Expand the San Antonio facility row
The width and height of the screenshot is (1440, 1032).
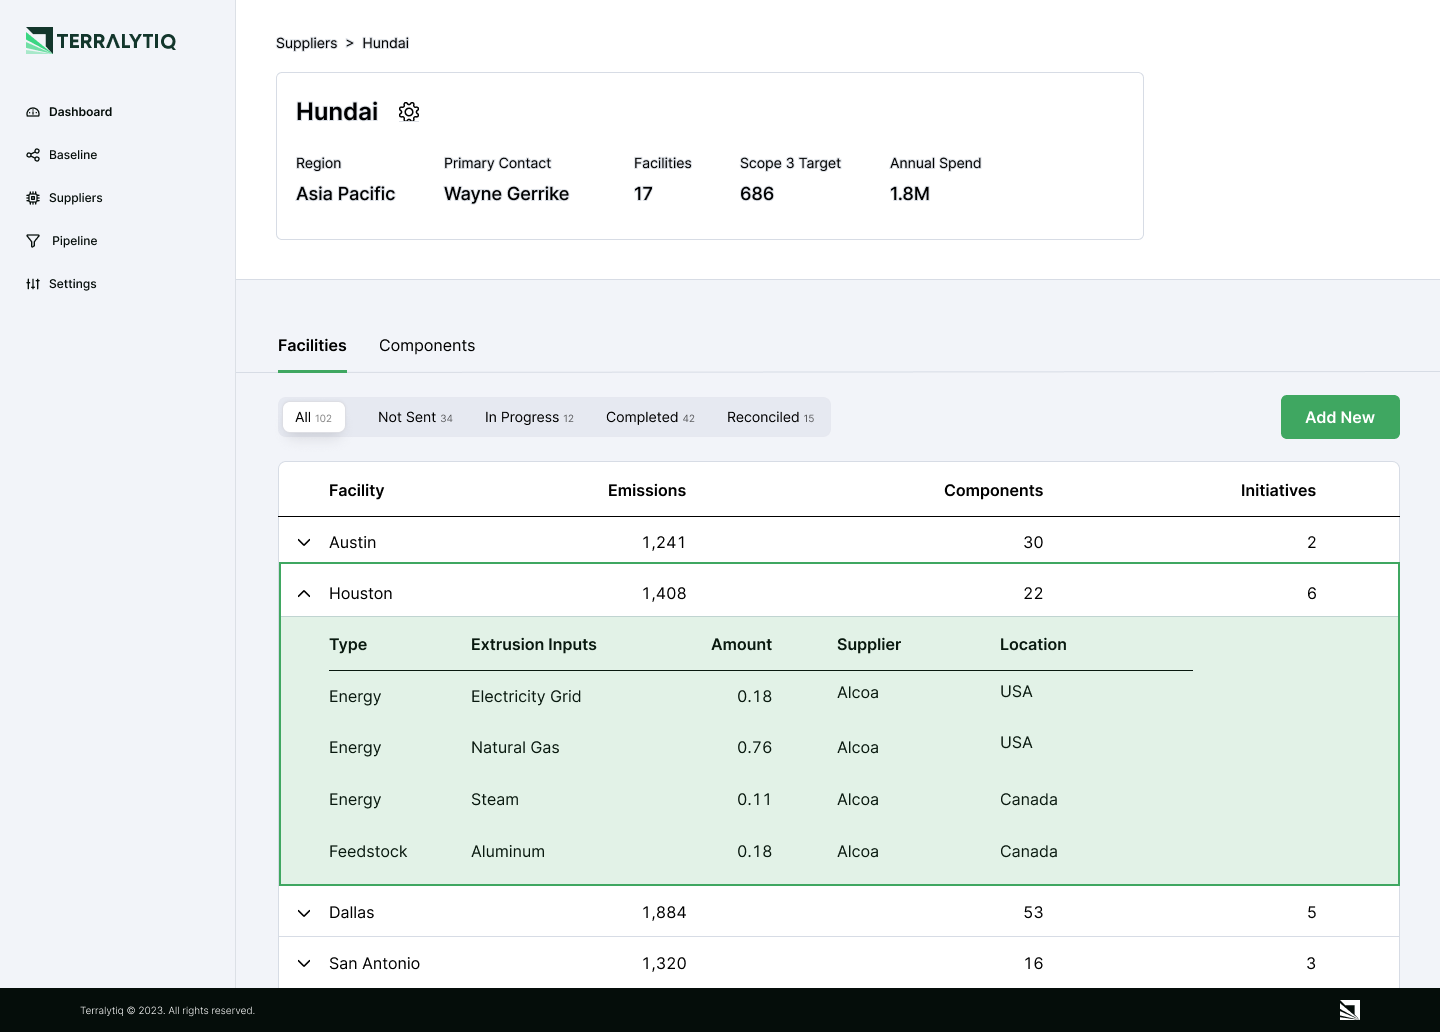pos(304,964)
